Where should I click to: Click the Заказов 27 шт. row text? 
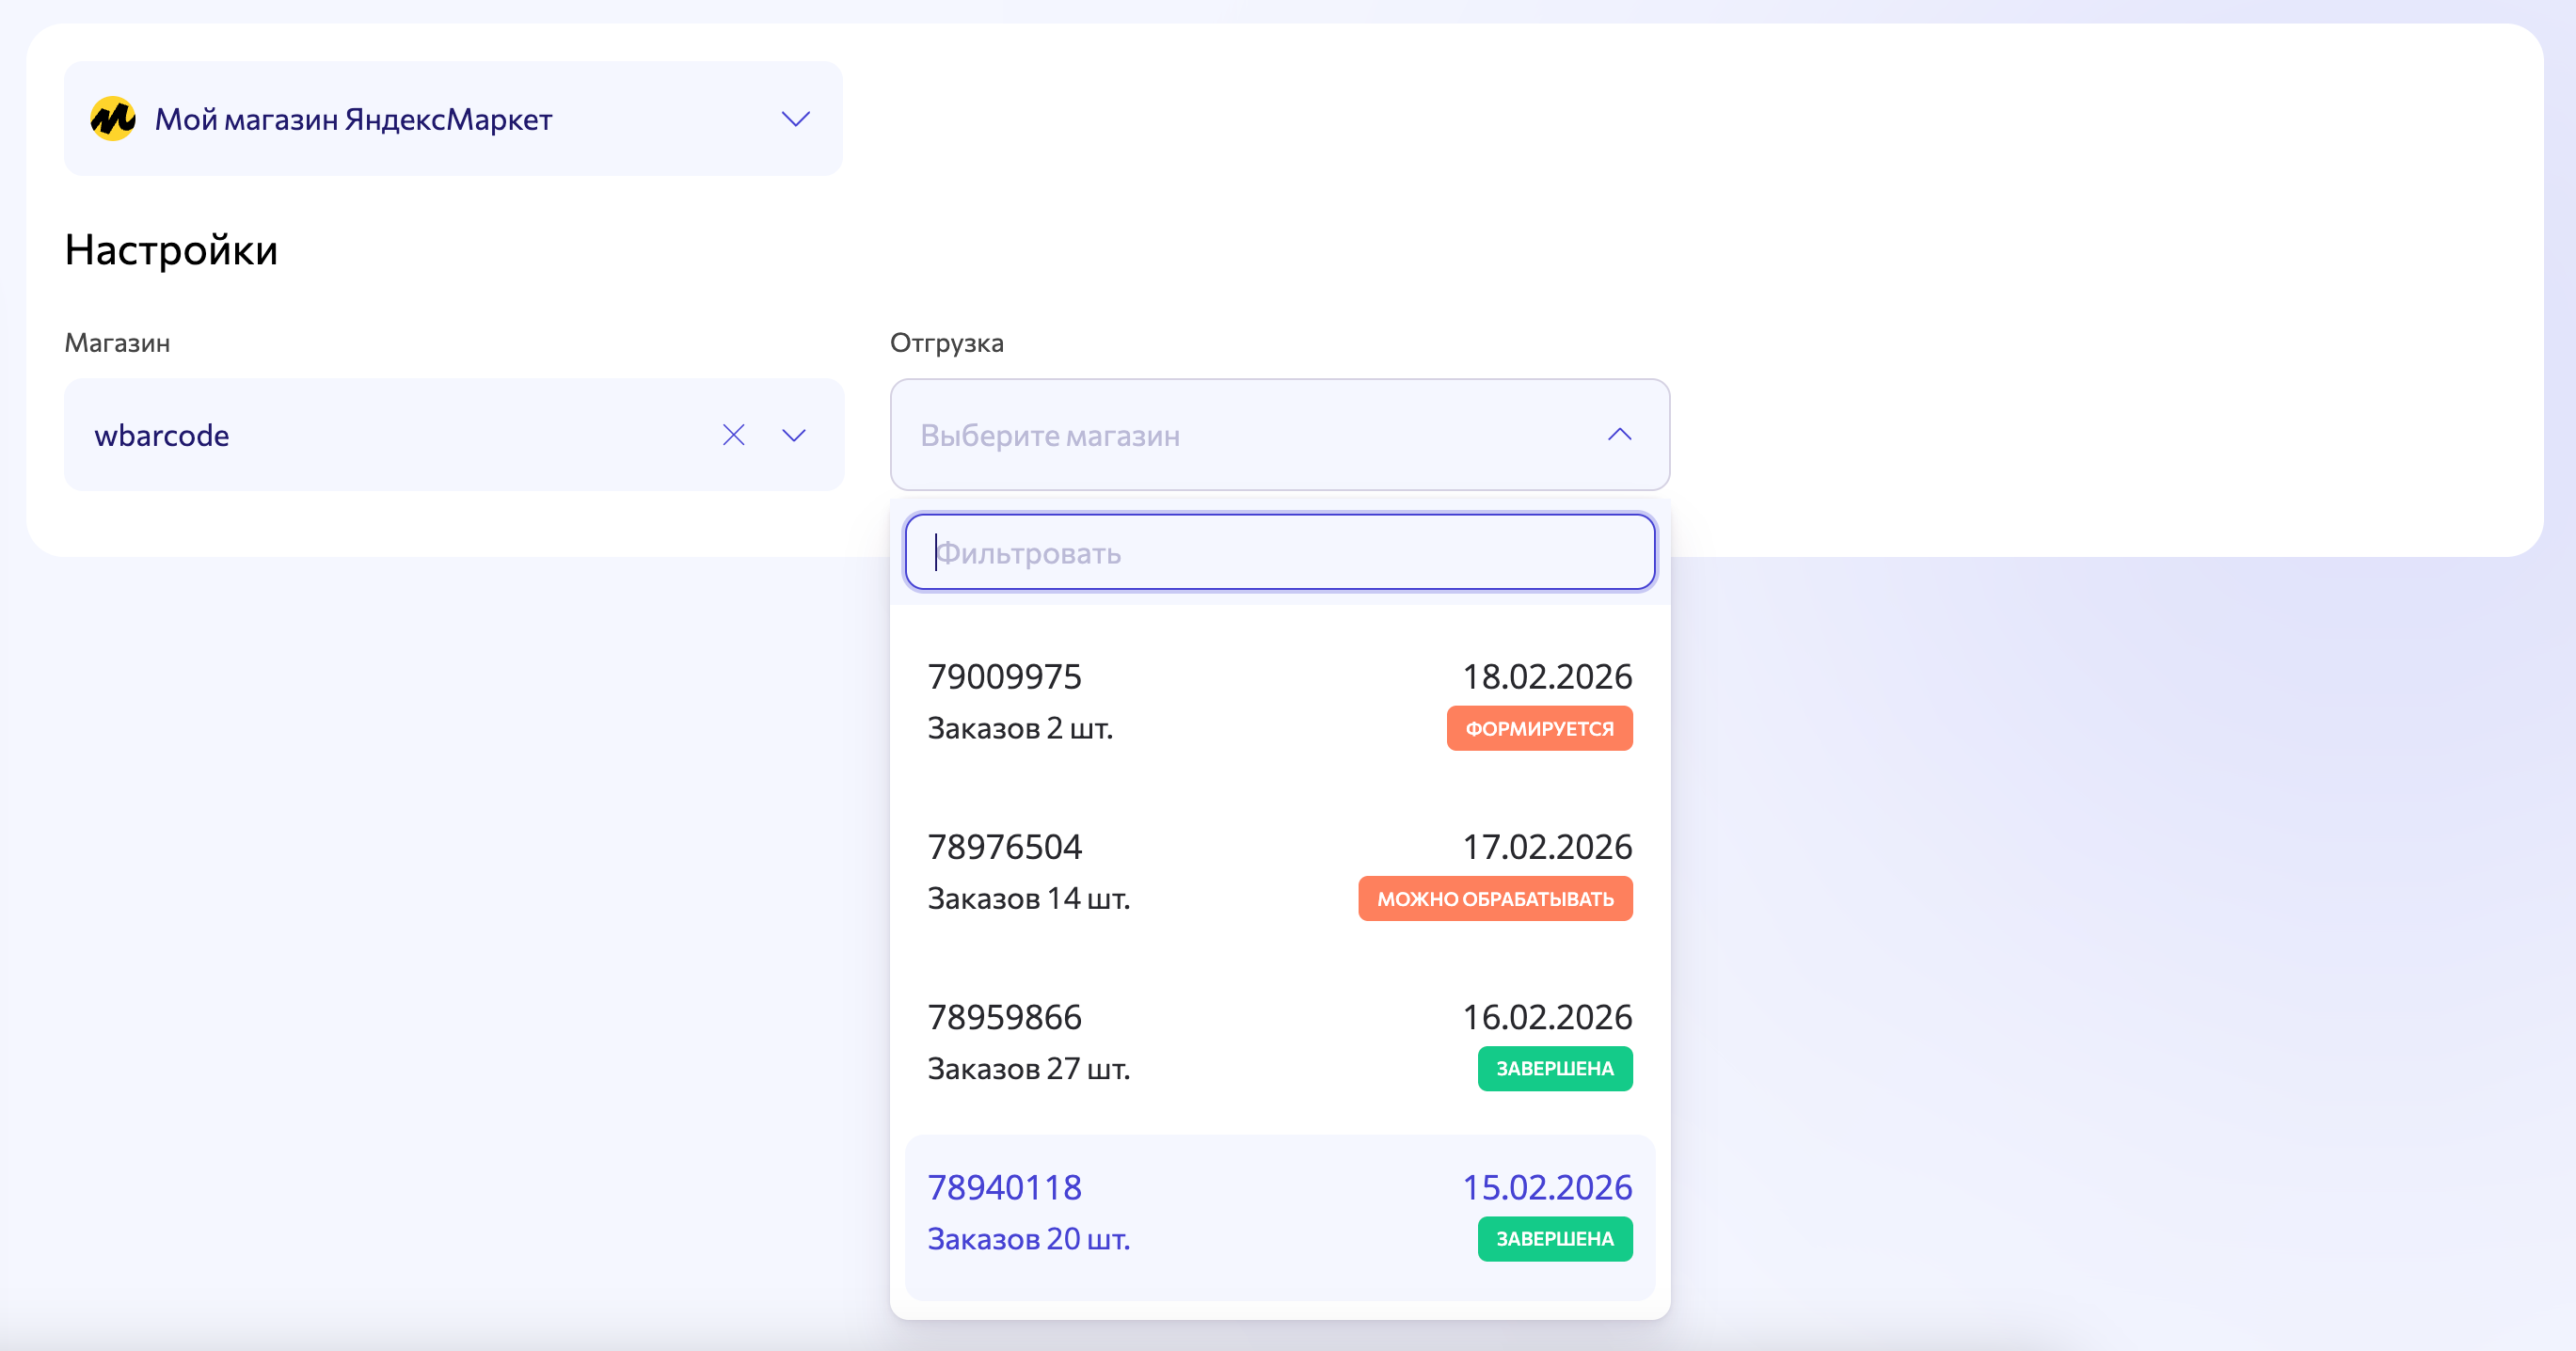[x=1028, y=1069]
